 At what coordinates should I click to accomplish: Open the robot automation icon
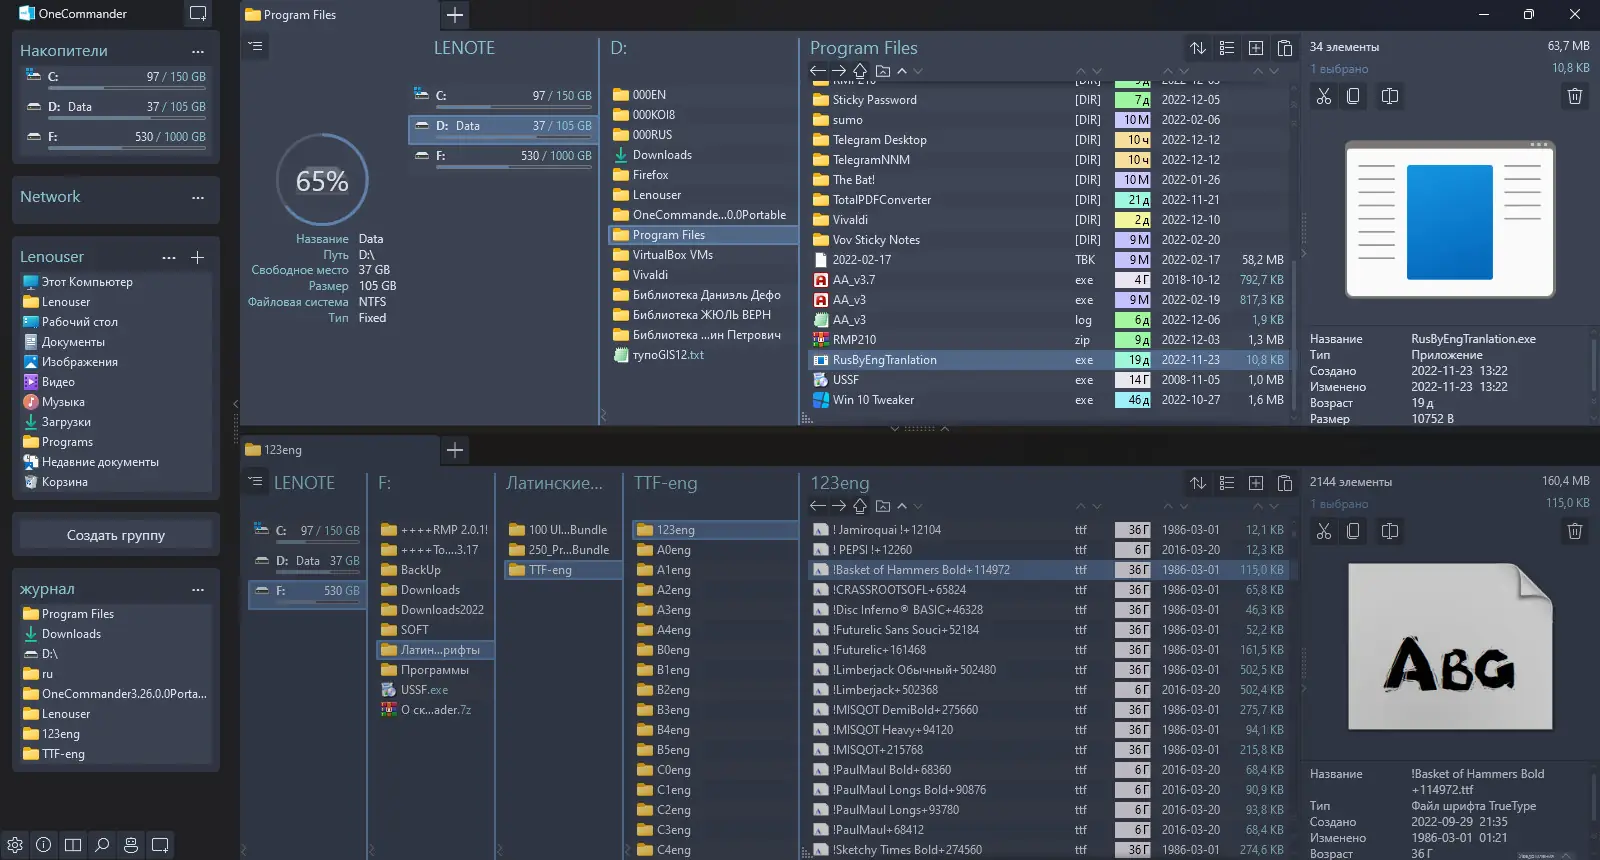[x=131, y=845]
